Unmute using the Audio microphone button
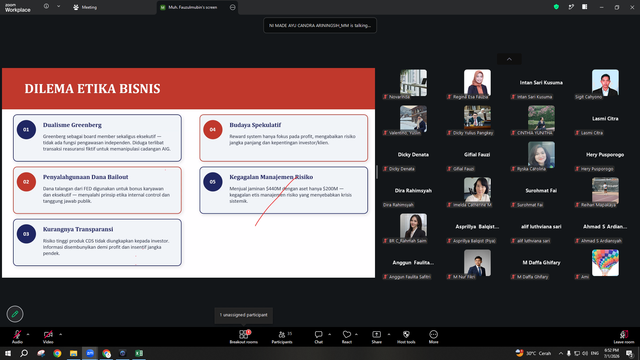This screenshot has width=640, height=360. coord(17,337)
